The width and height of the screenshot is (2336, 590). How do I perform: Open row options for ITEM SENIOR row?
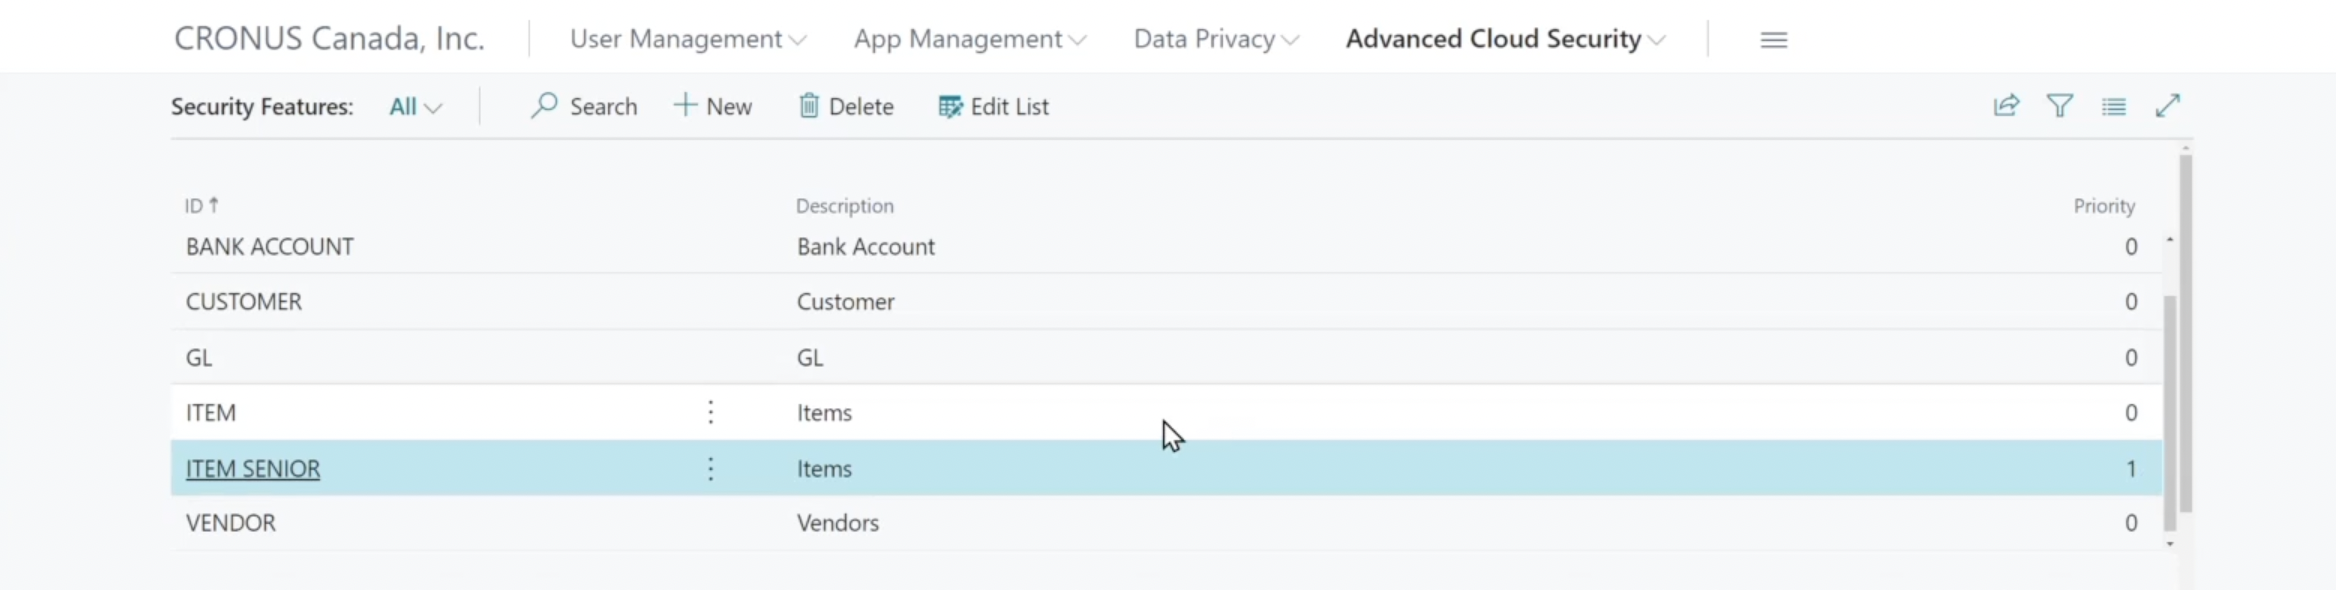(x=711, y=468)
